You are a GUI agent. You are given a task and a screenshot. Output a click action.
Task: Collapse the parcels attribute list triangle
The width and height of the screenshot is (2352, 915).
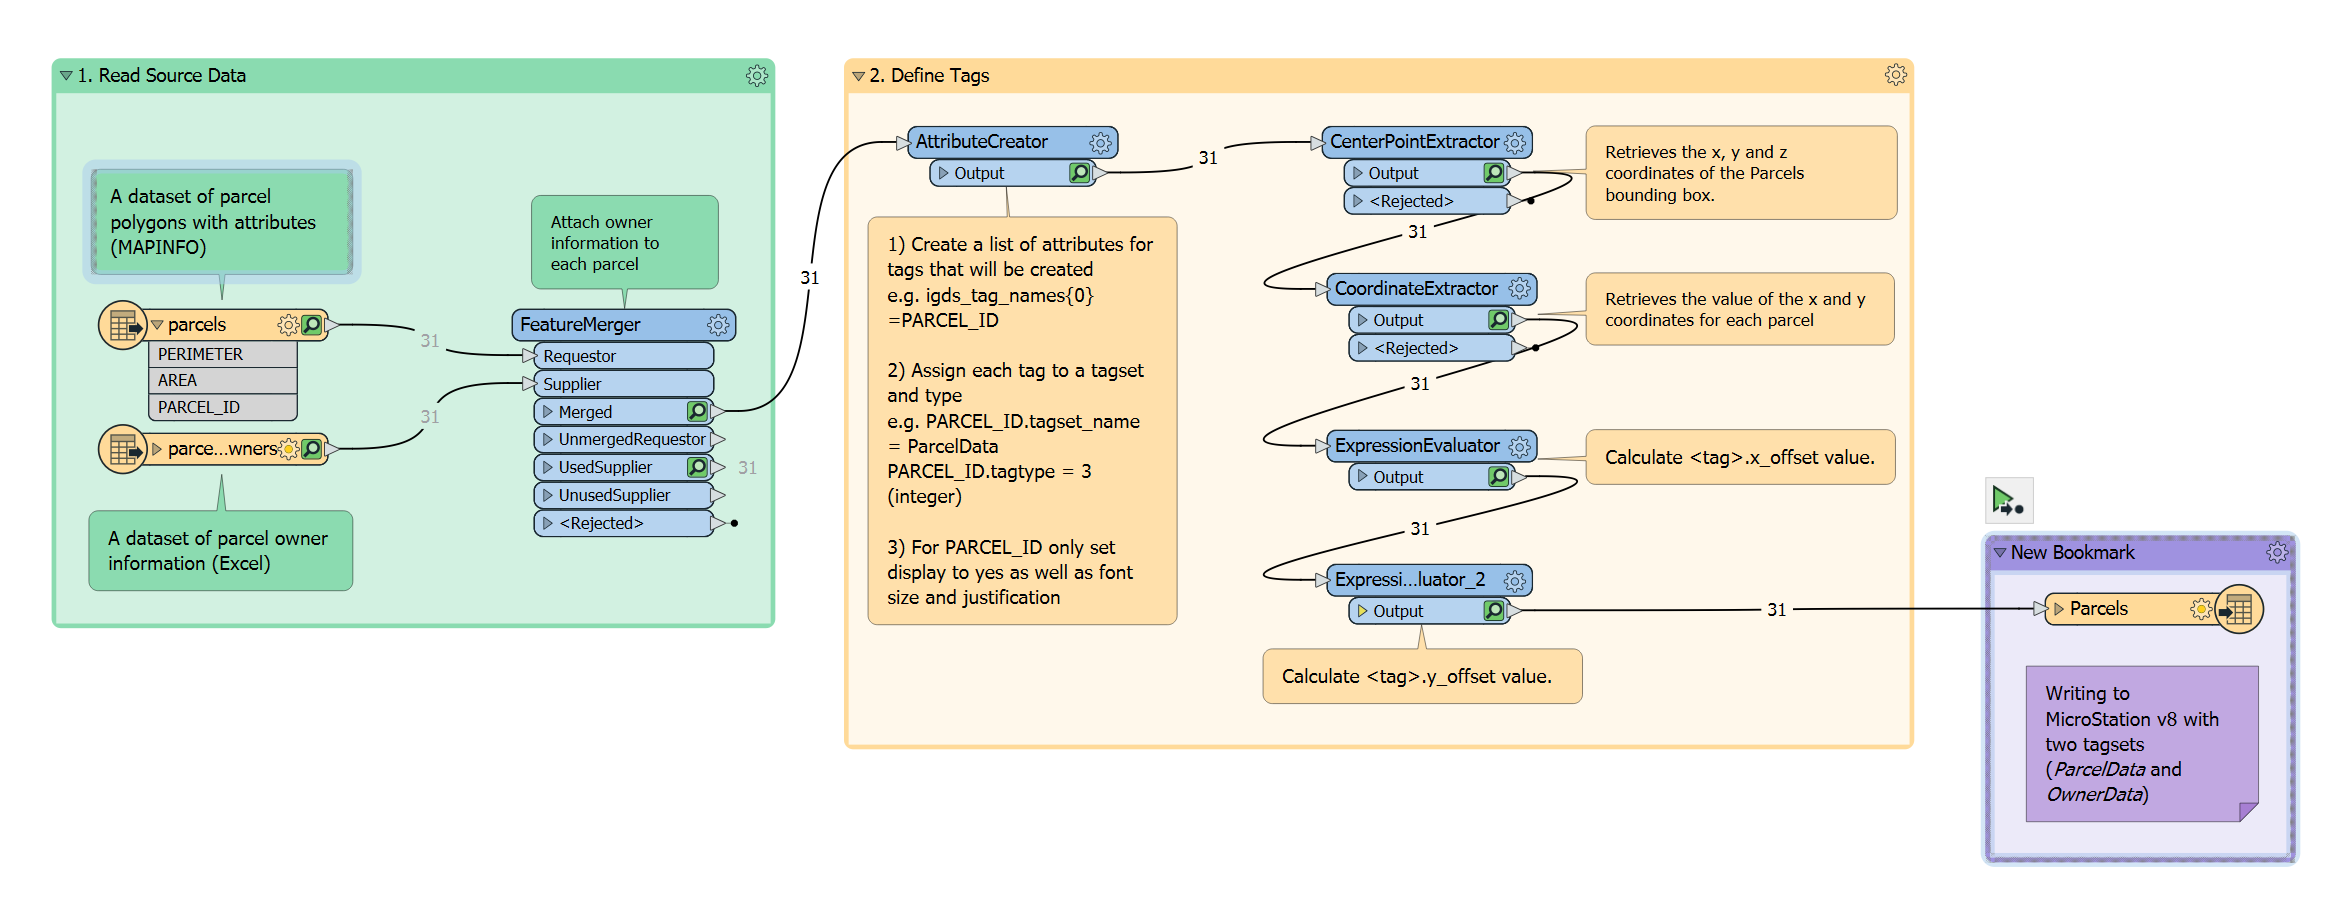click(x=156, y=324)
